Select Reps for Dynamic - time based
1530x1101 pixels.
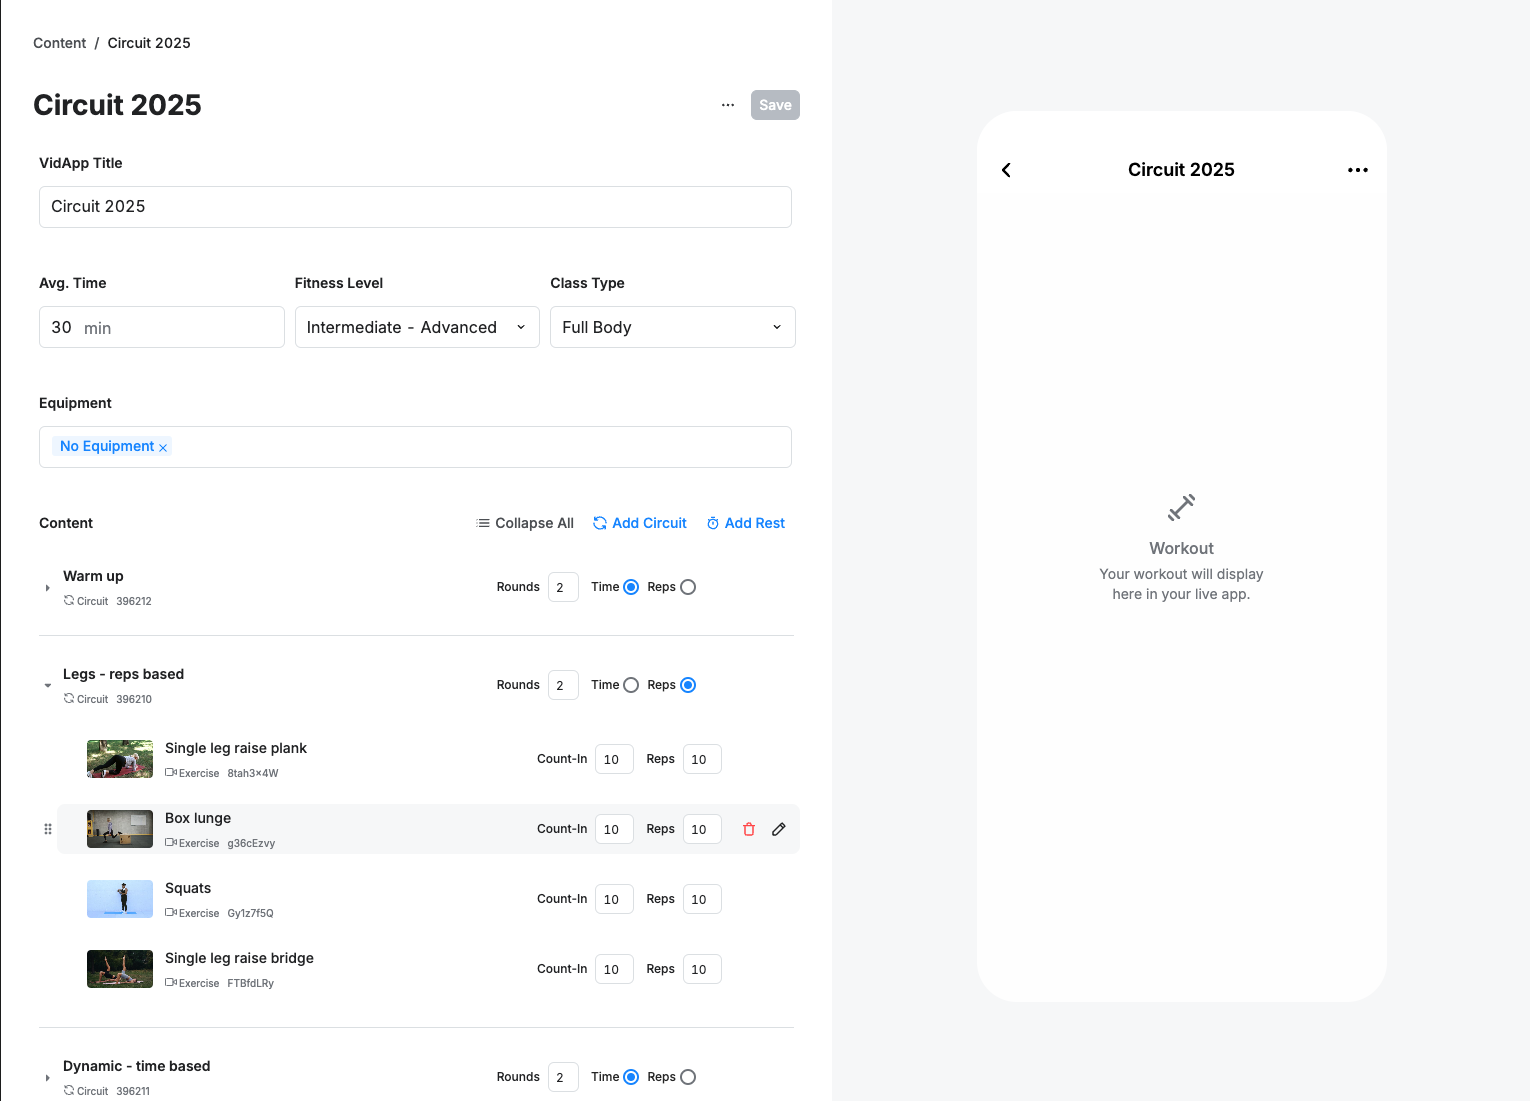click(688, 1077)
